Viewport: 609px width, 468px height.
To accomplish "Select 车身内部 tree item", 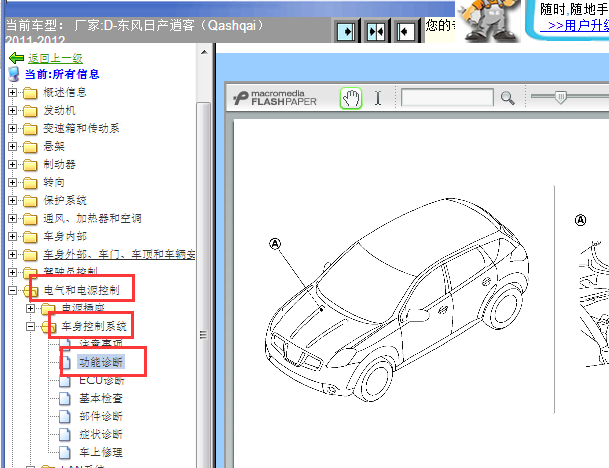I will coord(64,236).
